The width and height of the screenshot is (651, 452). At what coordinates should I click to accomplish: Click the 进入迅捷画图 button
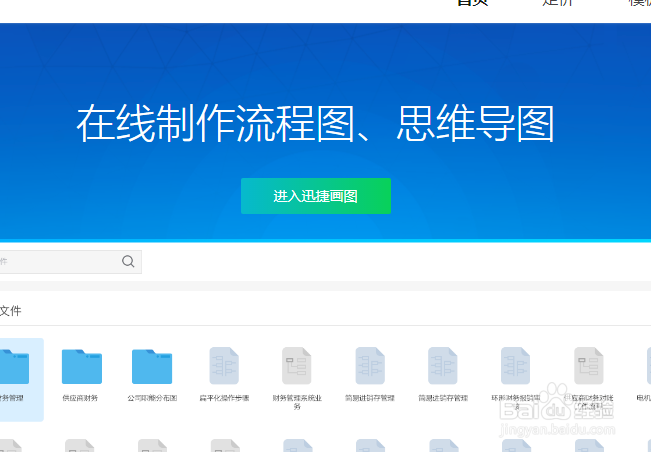[316, 196]
